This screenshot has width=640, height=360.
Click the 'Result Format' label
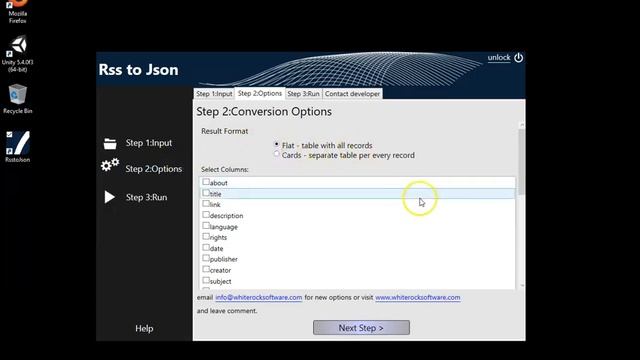point(224,131)
